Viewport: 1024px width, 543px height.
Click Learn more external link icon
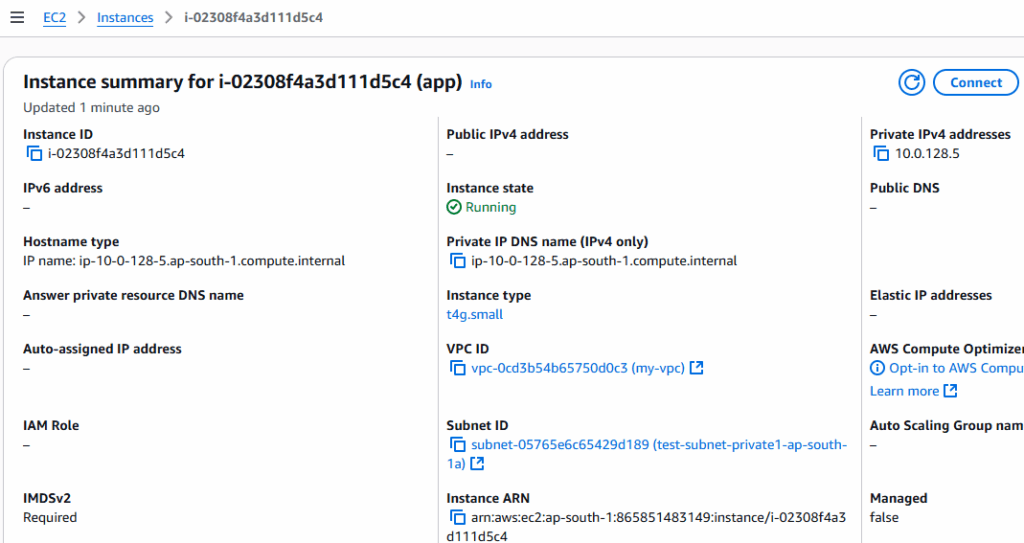[951, 391]
